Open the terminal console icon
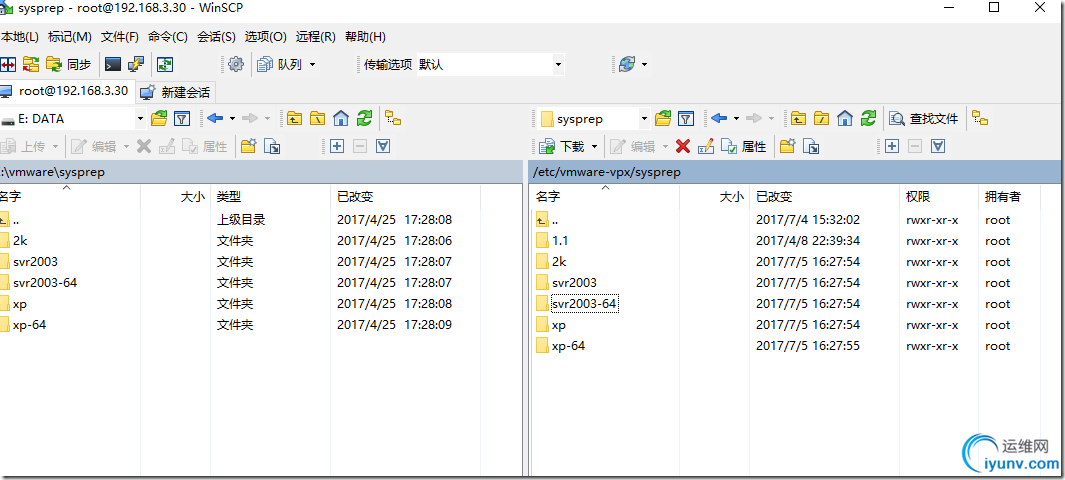This screenshot has width=1065, height=480. 113,64
